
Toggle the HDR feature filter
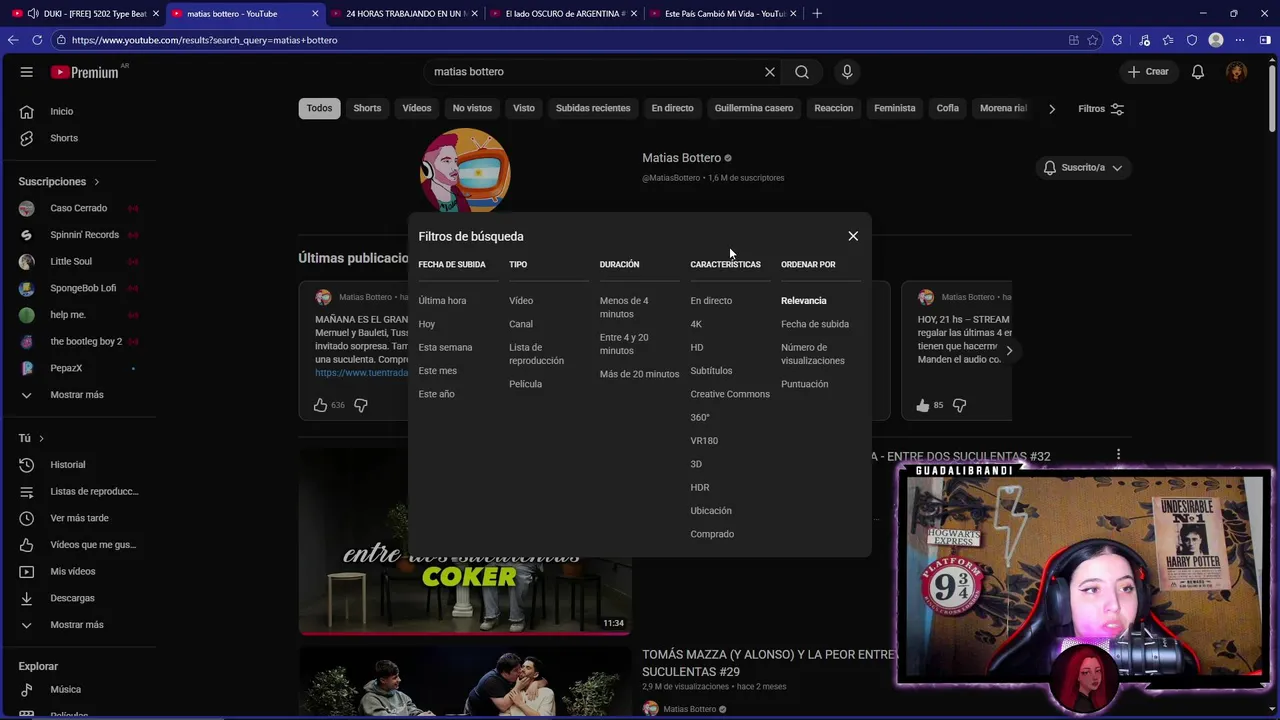pos(700,488)
